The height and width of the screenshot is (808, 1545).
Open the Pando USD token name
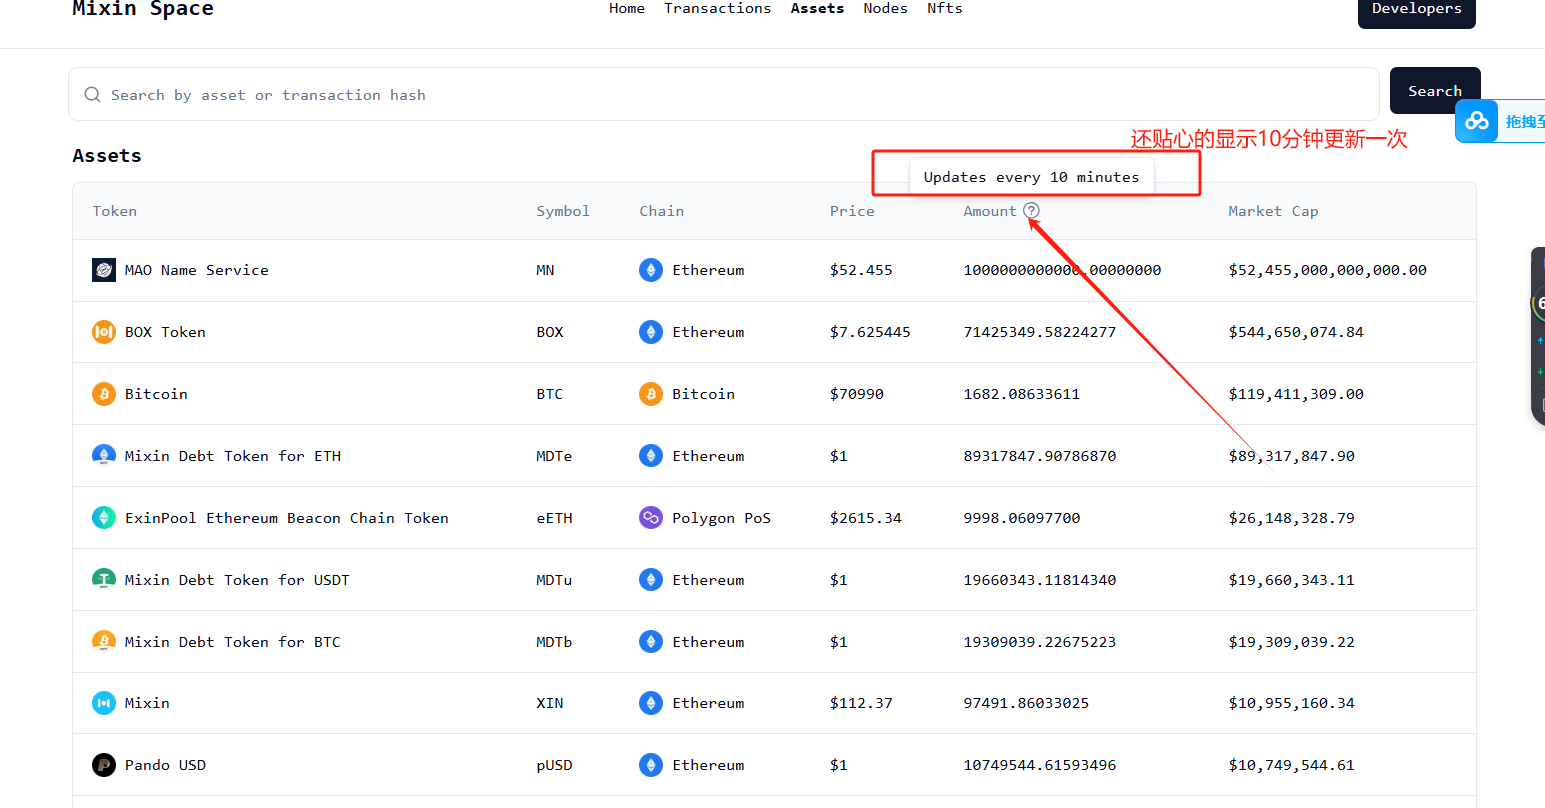pyautogui.click(x=165, y=765)
